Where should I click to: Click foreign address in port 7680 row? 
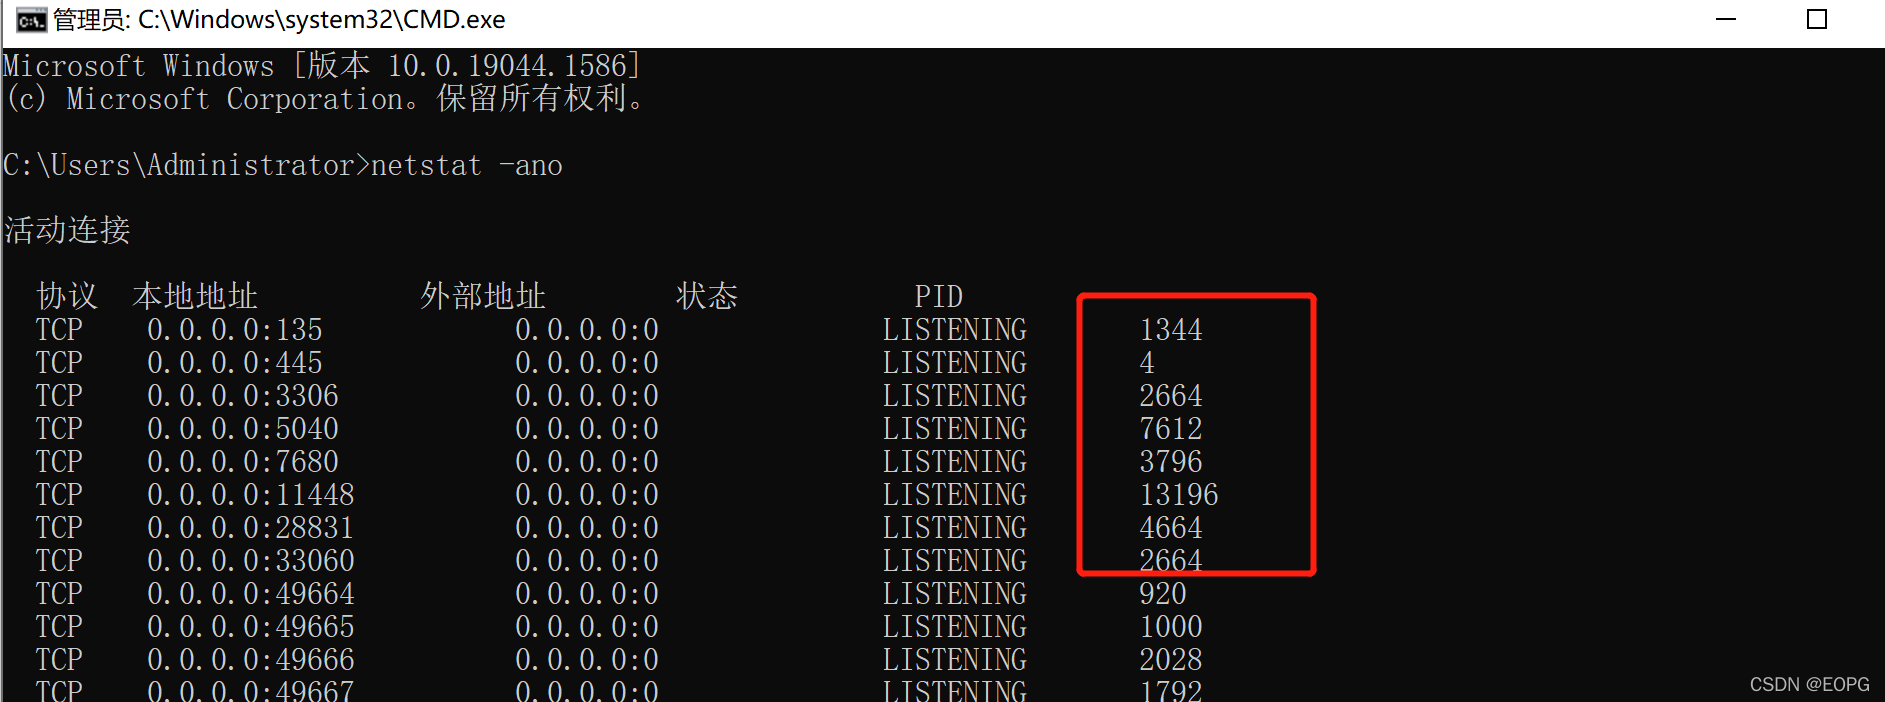coord(587,462)
